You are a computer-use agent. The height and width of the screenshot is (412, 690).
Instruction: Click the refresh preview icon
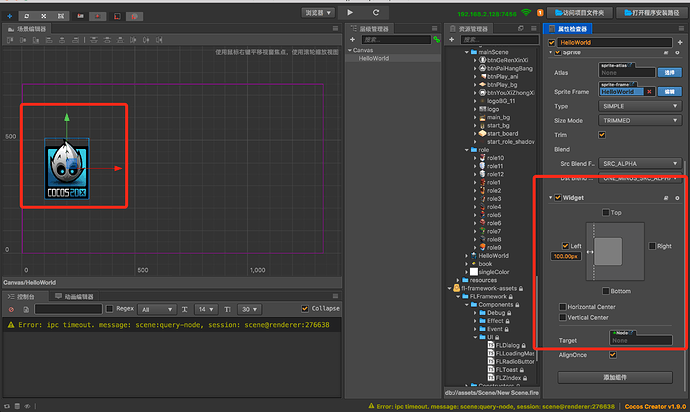(x=376, y=12)
